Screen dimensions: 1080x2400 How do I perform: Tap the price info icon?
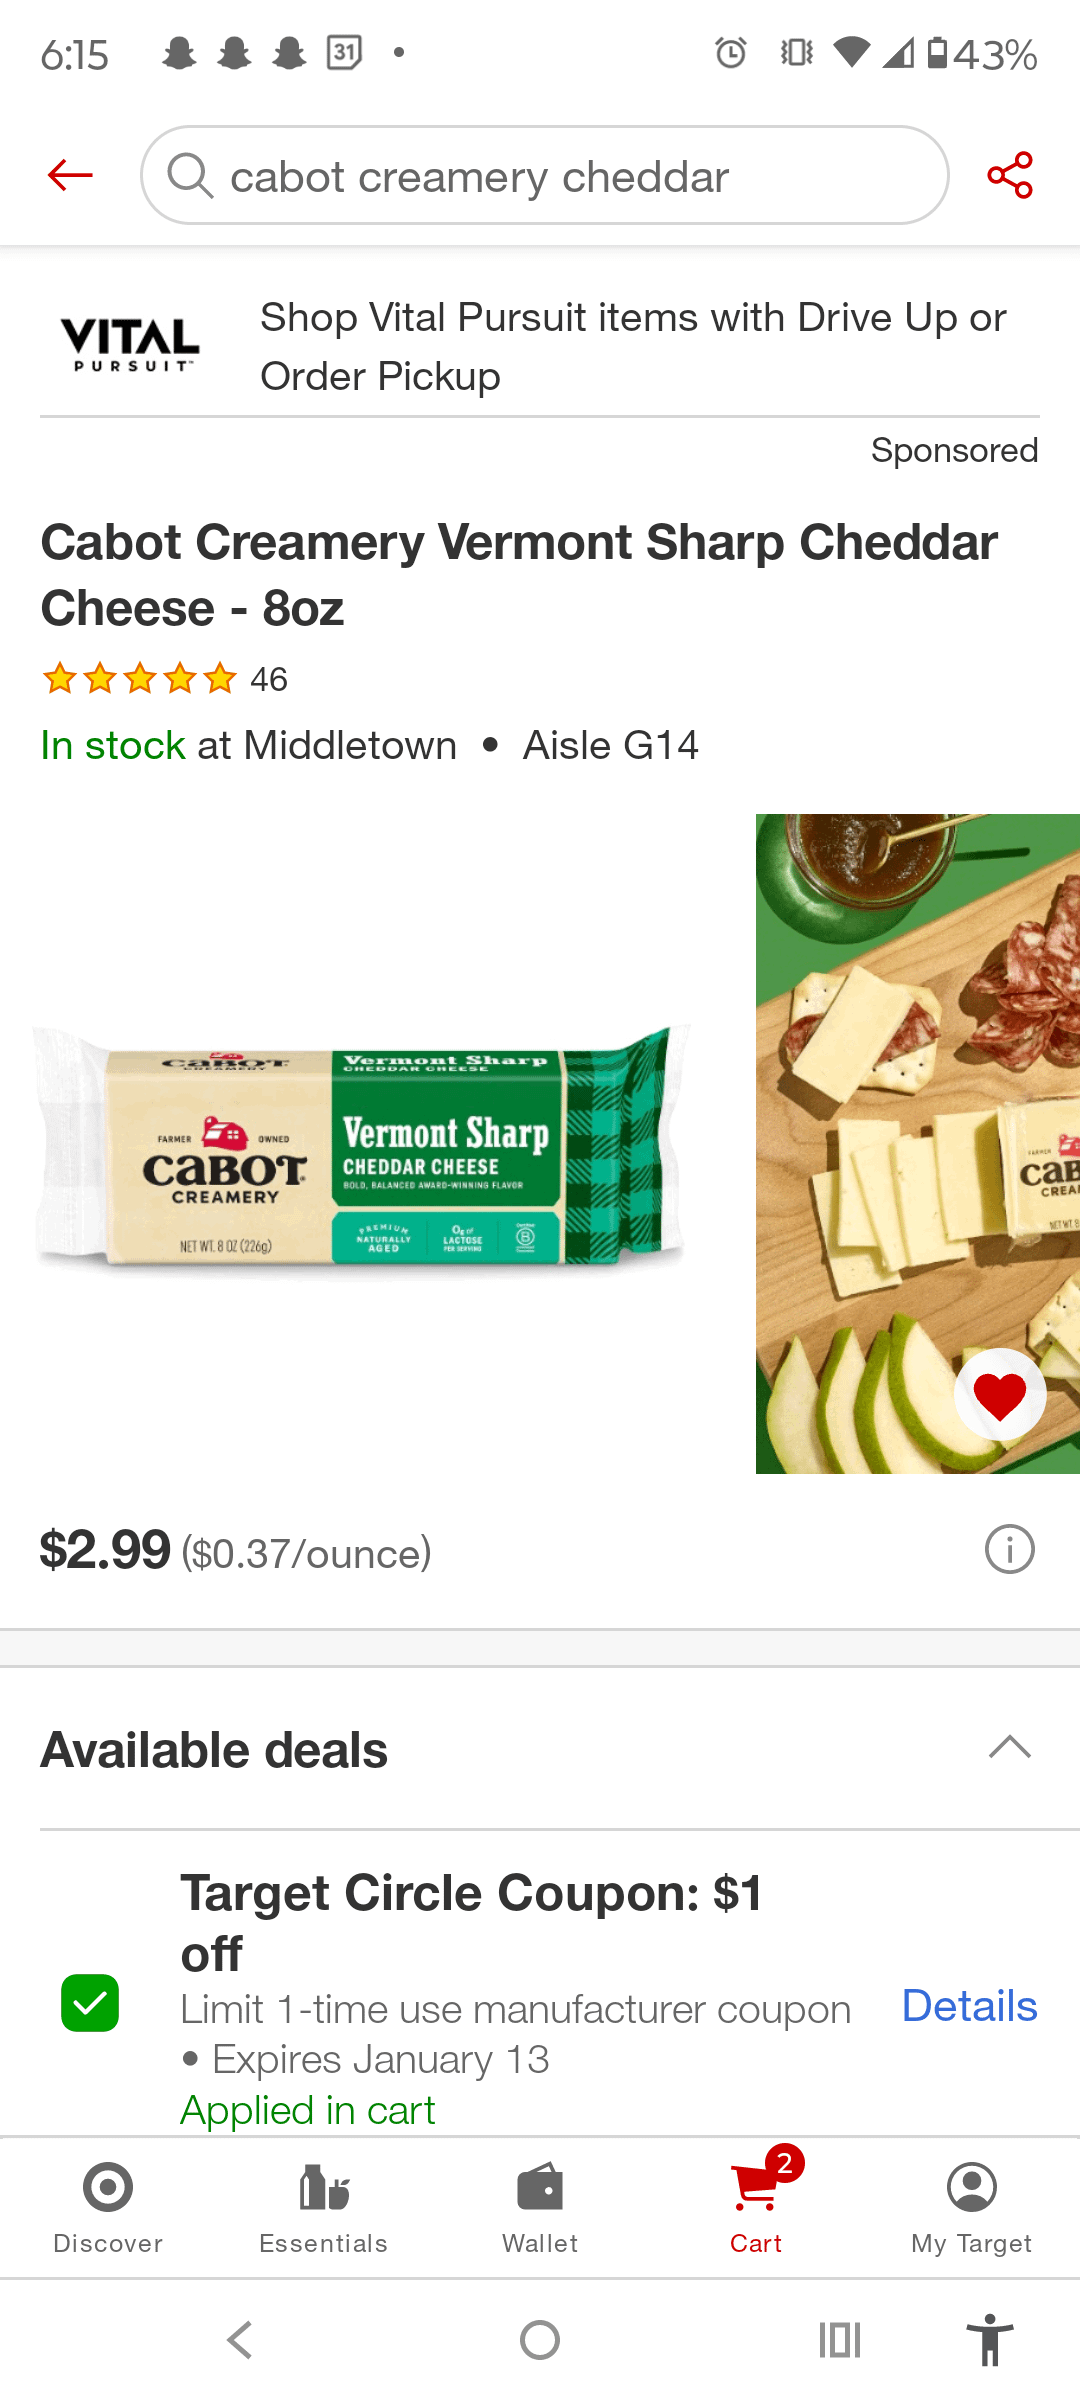1009,1550
